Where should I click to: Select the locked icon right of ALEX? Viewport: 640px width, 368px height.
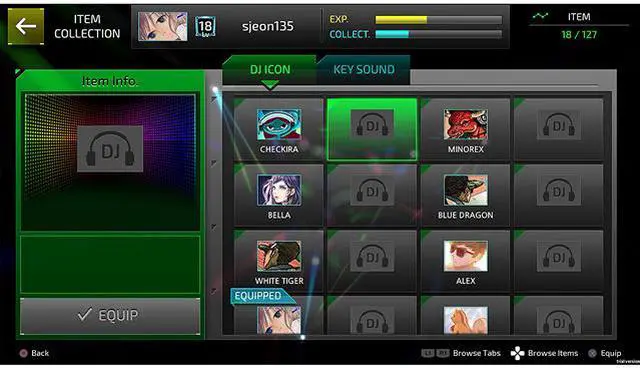tap(558, 261)
